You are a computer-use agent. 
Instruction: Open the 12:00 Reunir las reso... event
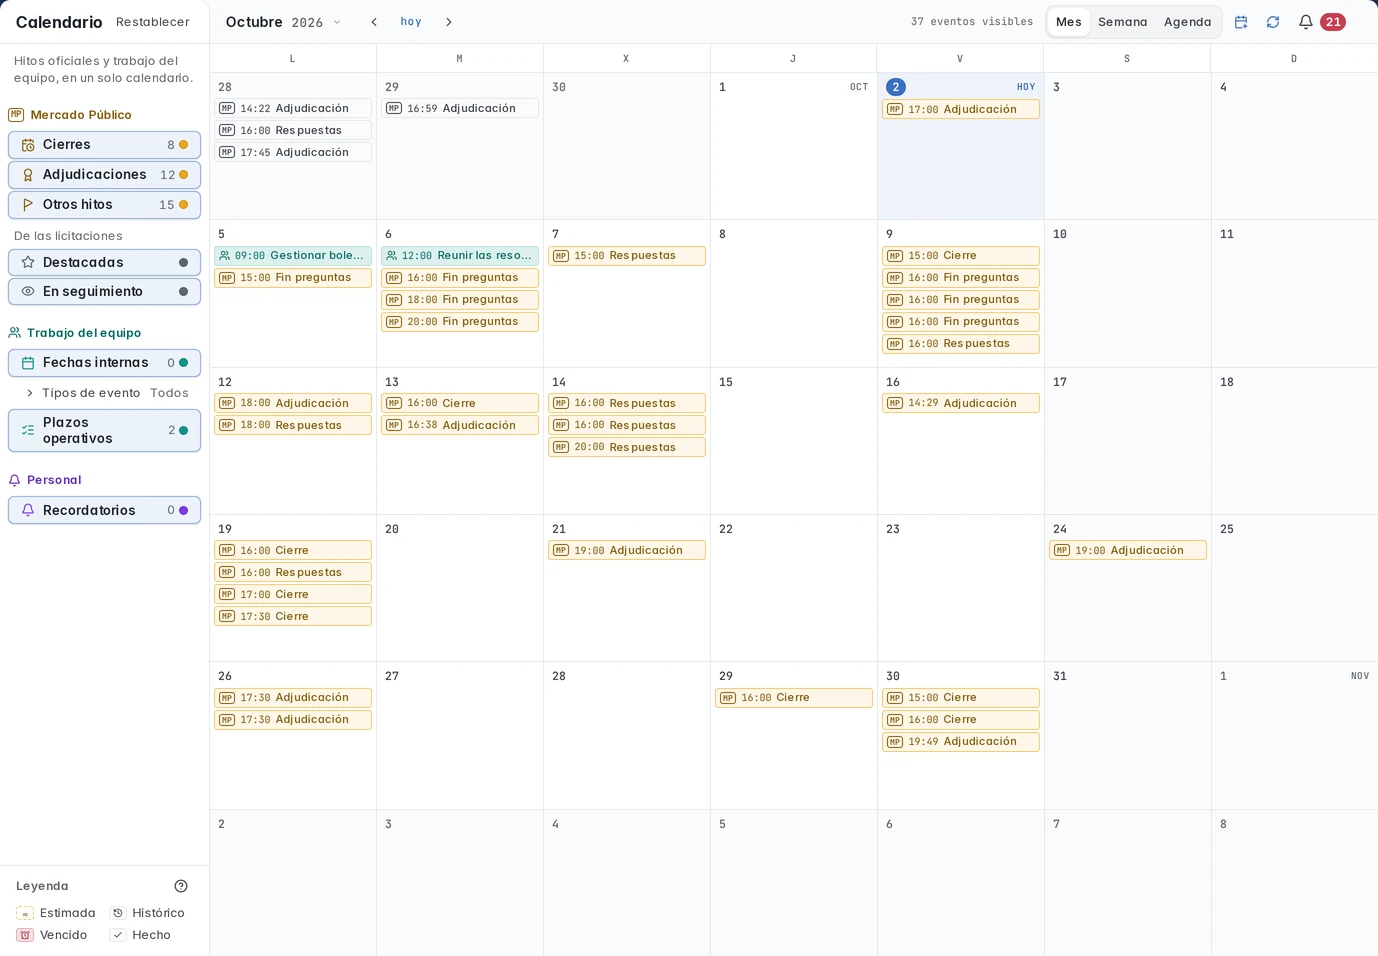[460, 256]
